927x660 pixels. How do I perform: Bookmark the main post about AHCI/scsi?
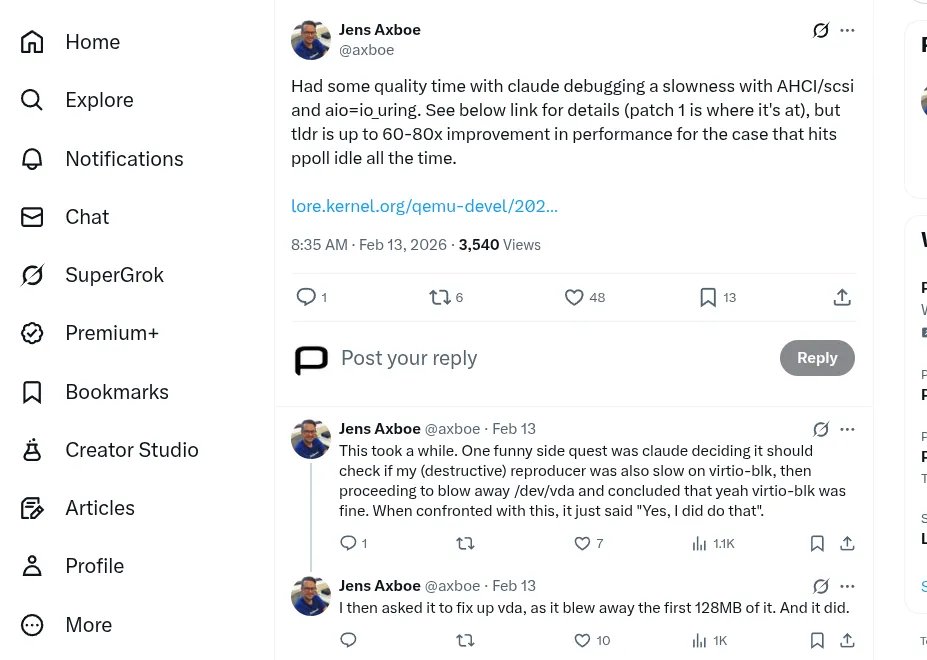(708, 297)
